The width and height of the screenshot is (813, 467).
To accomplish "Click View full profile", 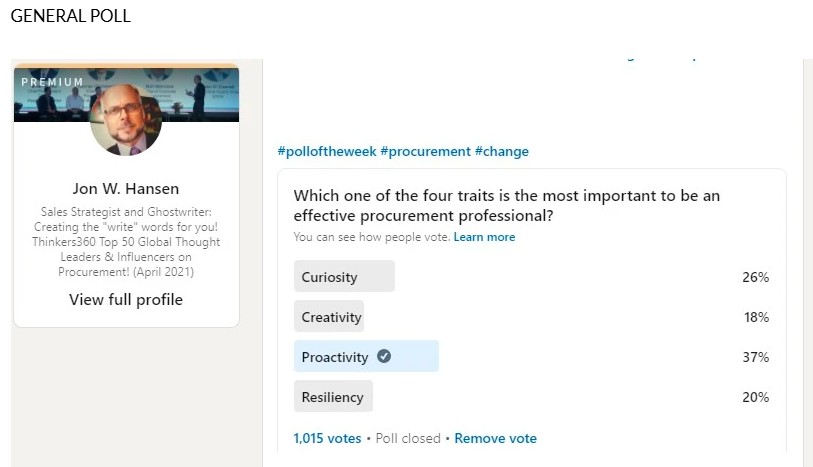I will (126, 299).
